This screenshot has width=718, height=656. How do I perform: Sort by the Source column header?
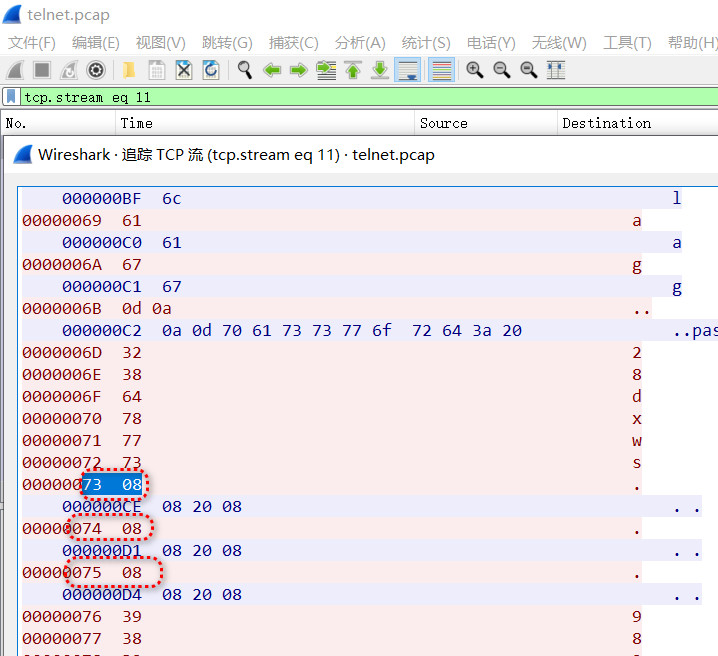click(x=485, y=123)
